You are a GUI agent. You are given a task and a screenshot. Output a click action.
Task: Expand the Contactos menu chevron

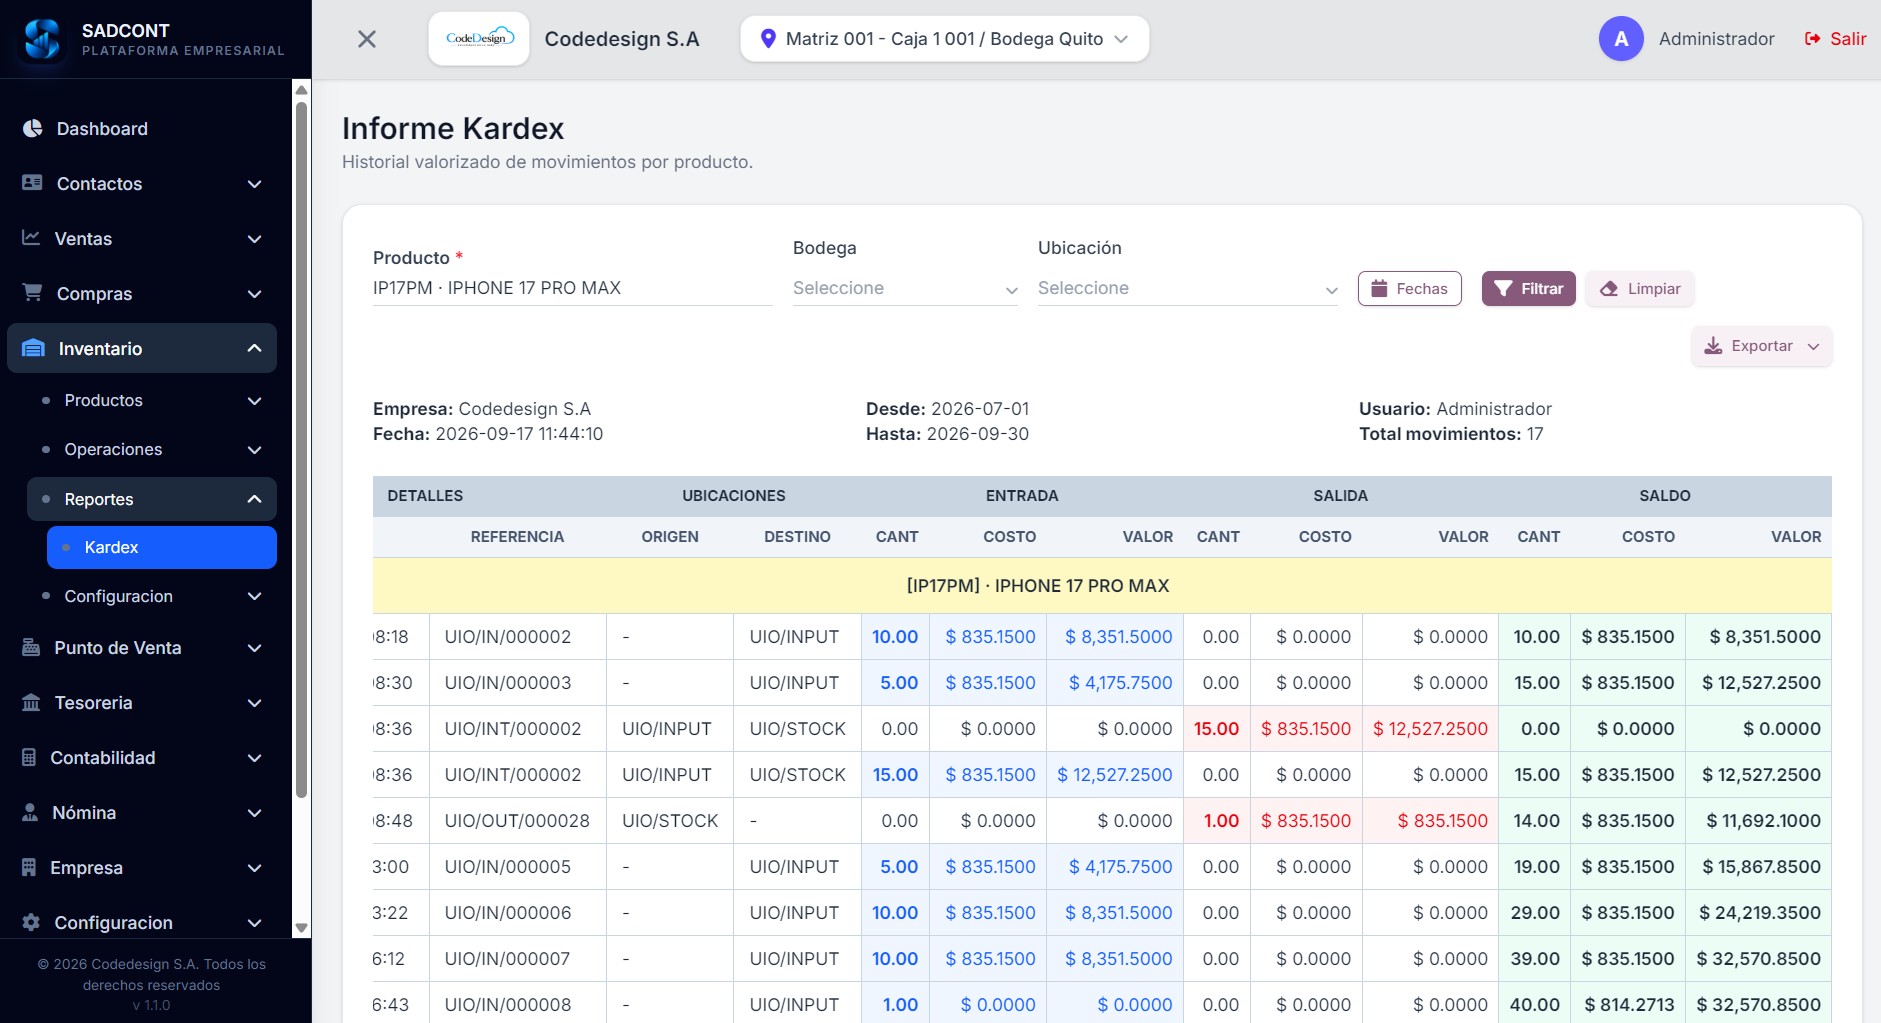(x=254, y=184)
